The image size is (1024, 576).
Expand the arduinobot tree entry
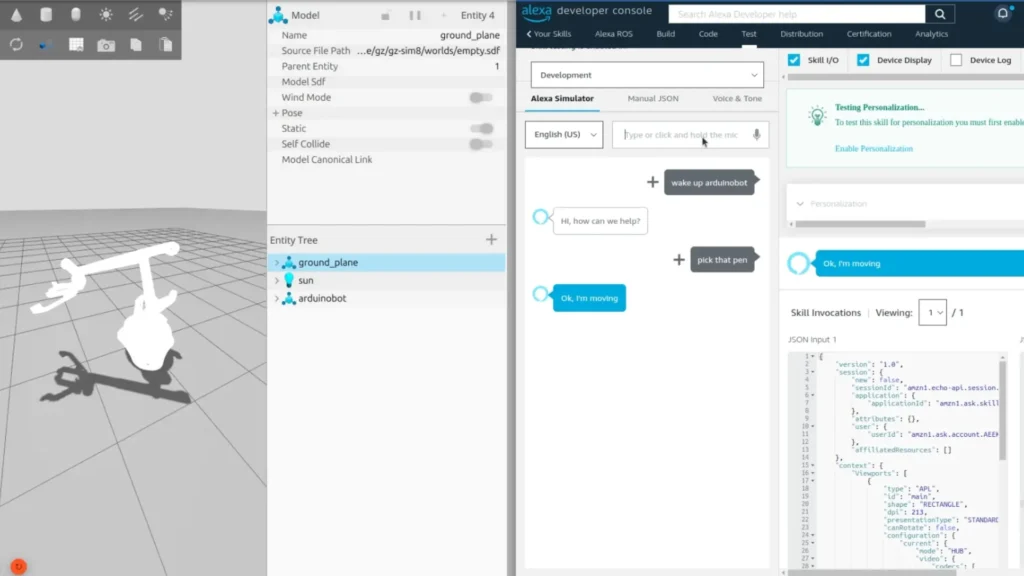(277, 299)
